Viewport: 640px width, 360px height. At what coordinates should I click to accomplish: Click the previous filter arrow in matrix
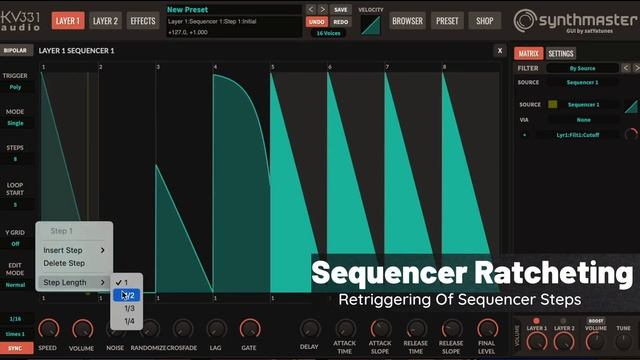(626, 68)
